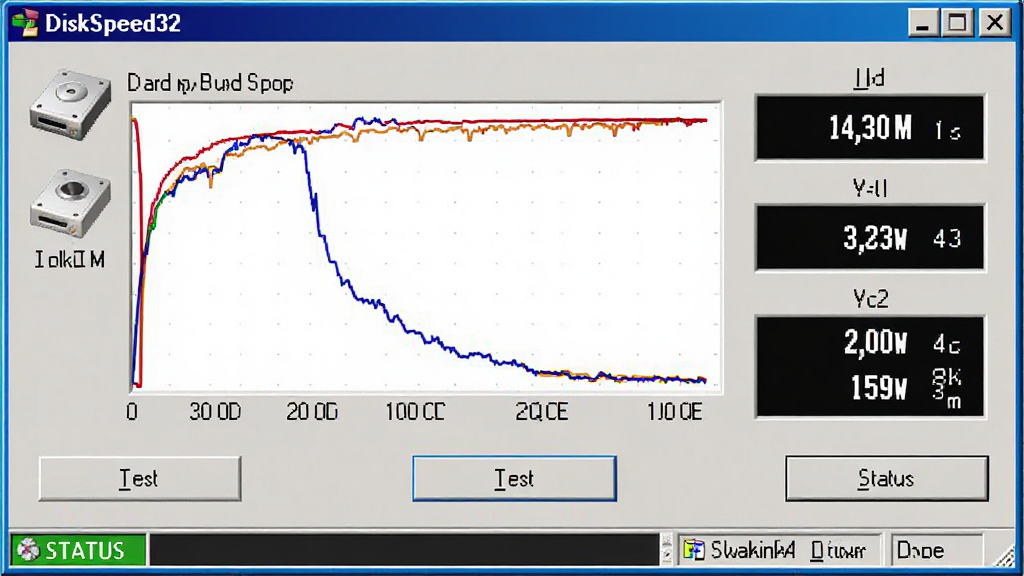
Task: Click the highlighted middle Test button
Action: (x=514, y=479)
